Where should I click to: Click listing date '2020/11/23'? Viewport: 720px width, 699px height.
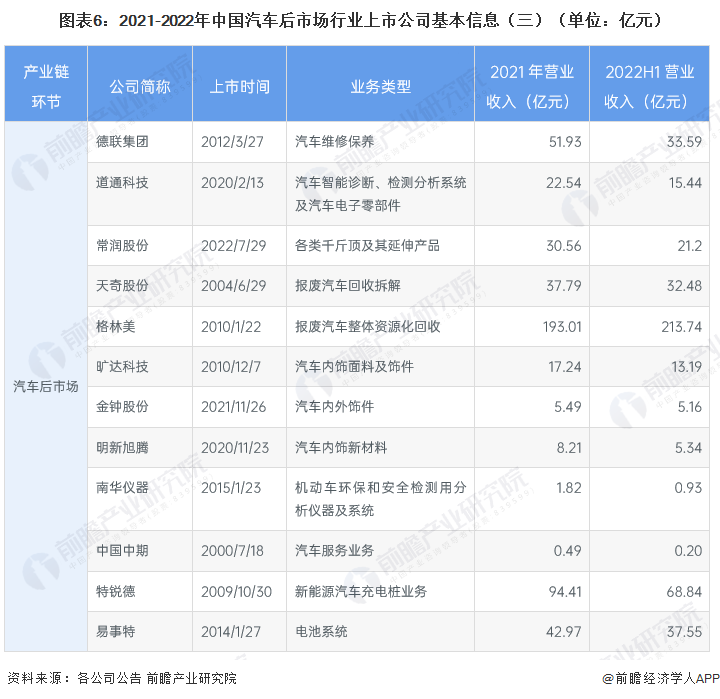pos(235,447)
